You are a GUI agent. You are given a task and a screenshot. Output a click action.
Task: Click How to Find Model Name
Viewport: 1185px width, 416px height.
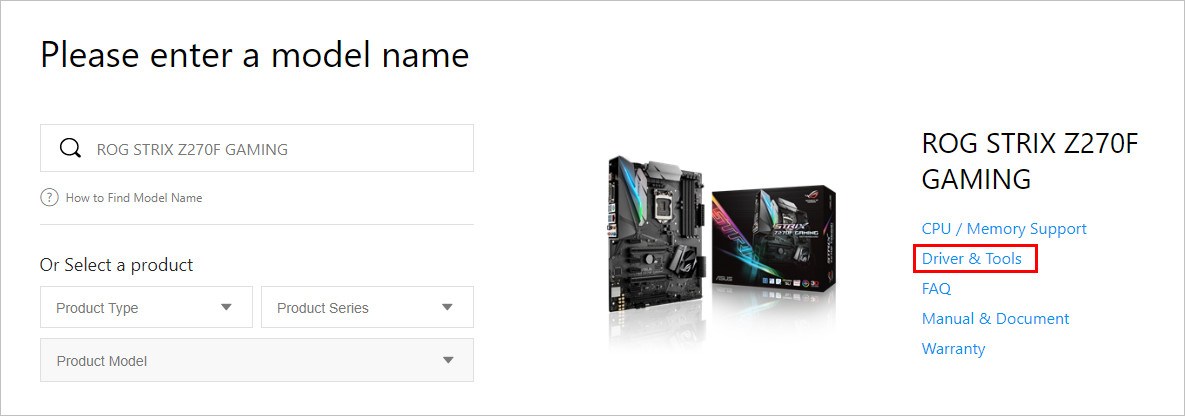[134, 197]
